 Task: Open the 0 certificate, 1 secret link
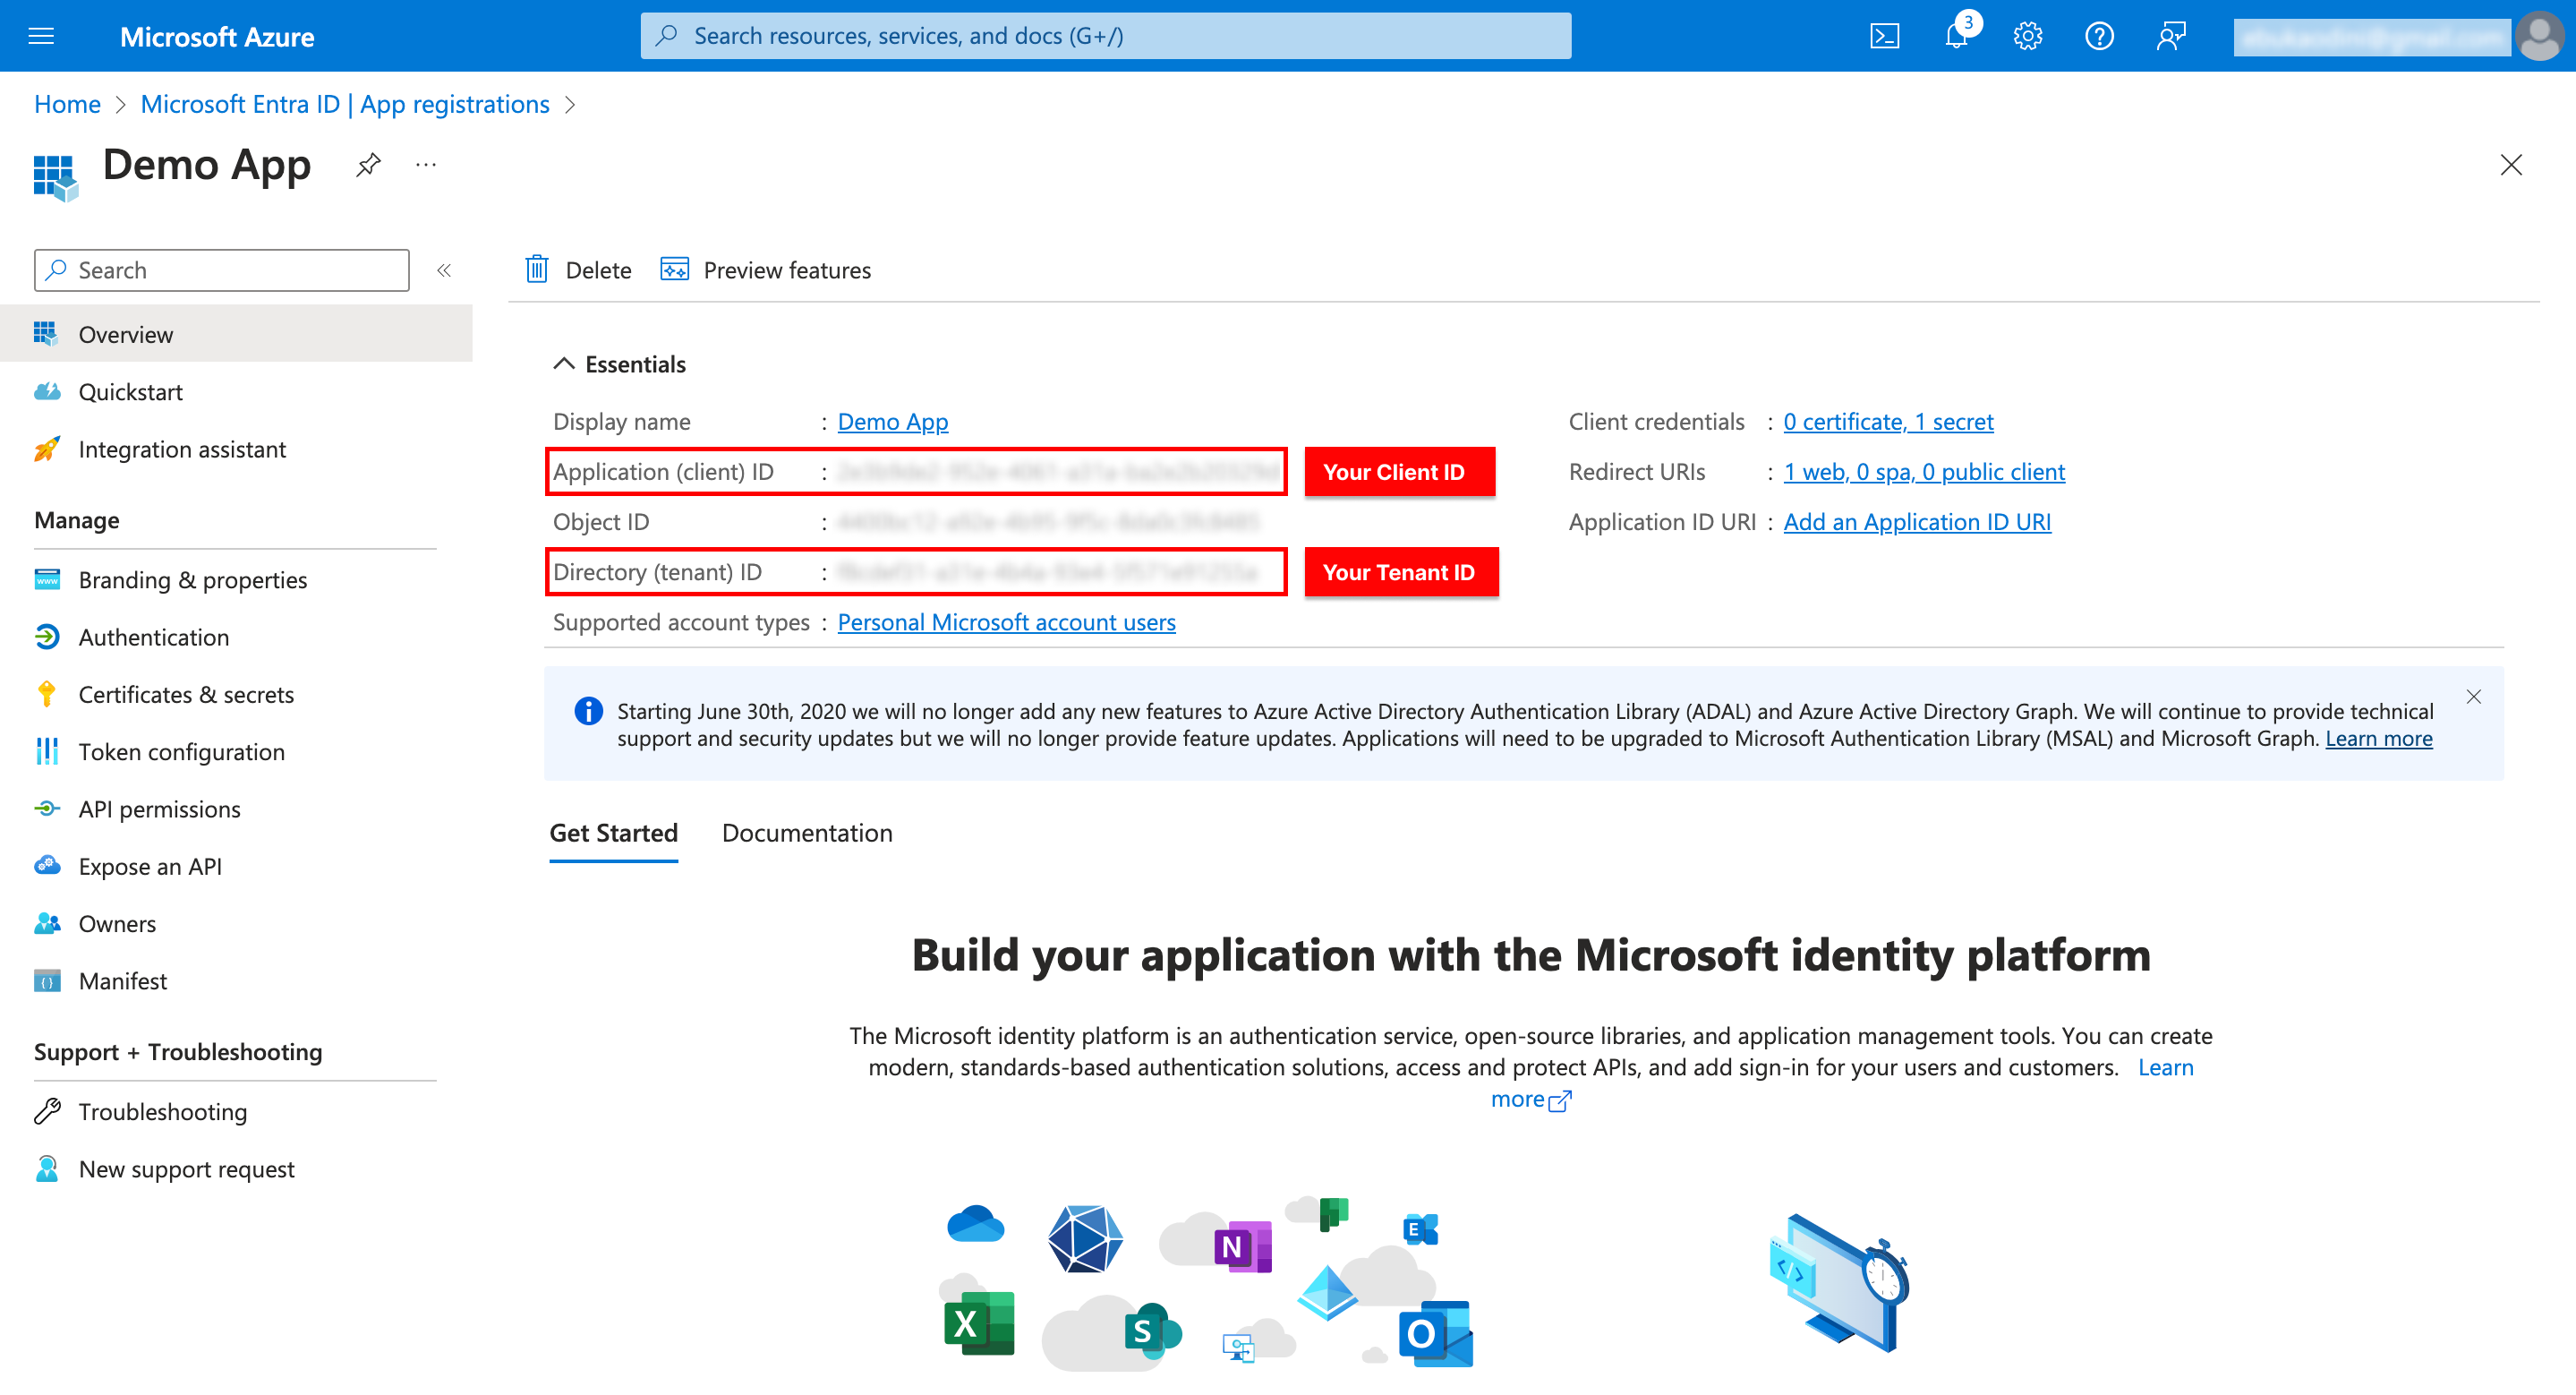(x=1887, y=422)
